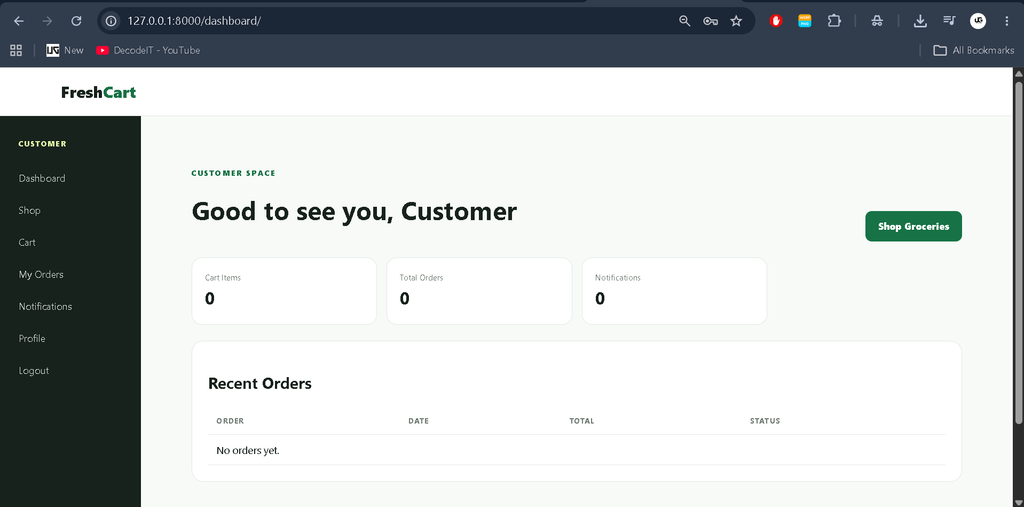Screen dimensions: 1024x507
Task: Click the ORDER column header
Action: point(230,421)
